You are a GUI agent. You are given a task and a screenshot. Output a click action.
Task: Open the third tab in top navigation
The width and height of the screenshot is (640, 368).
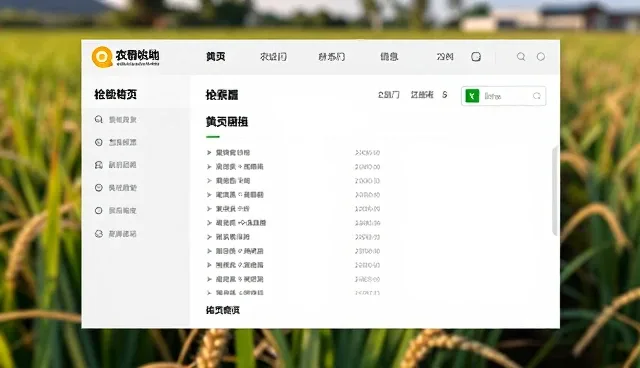click(331, 57)
